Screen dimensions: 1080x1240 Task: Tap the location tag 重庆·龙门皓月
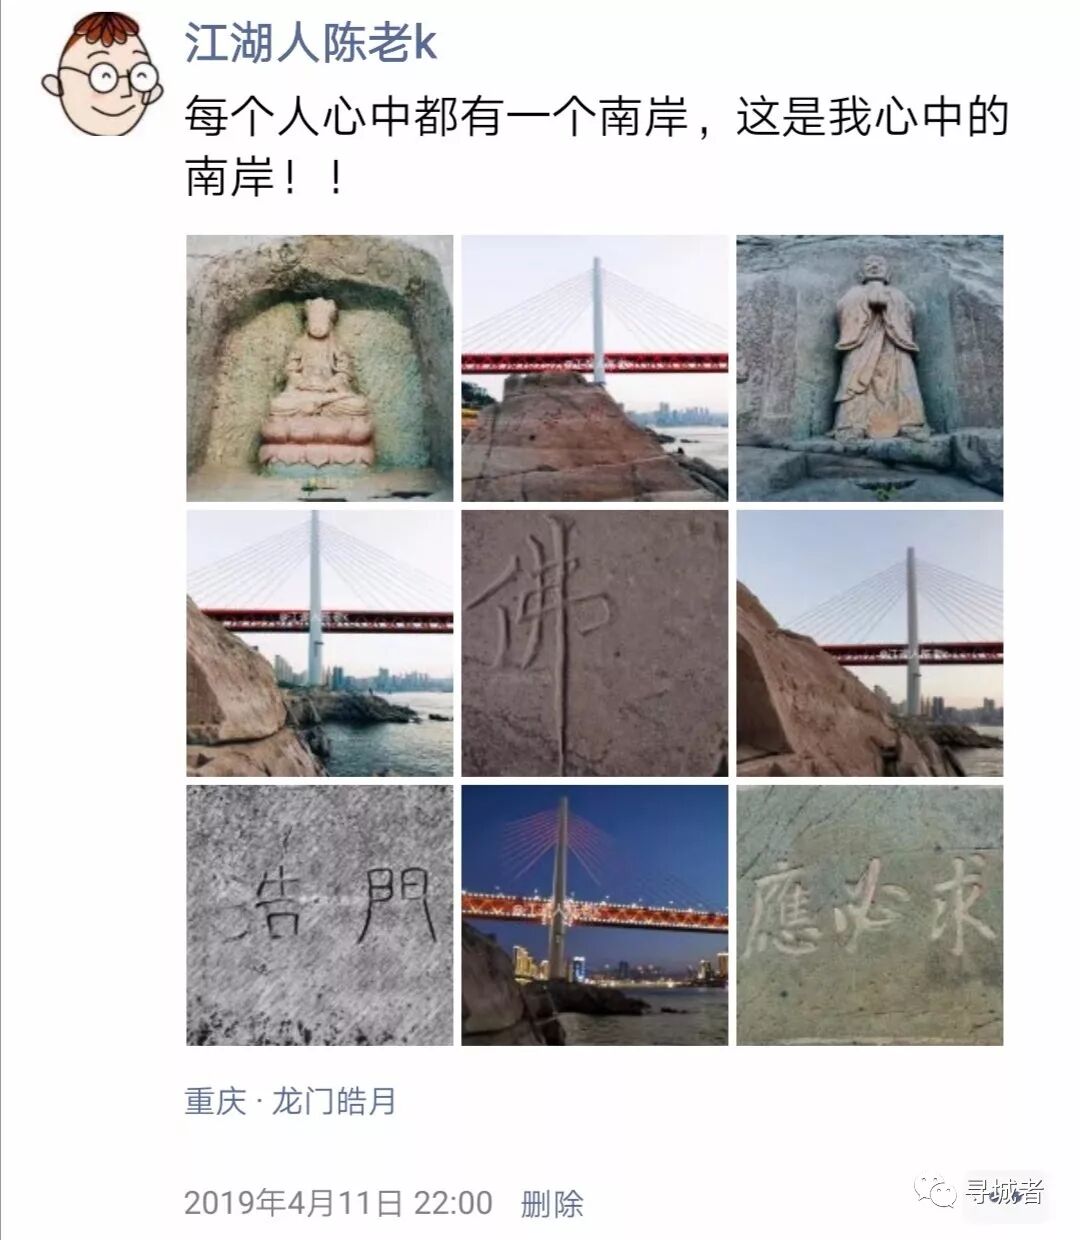click(291, 1101)
